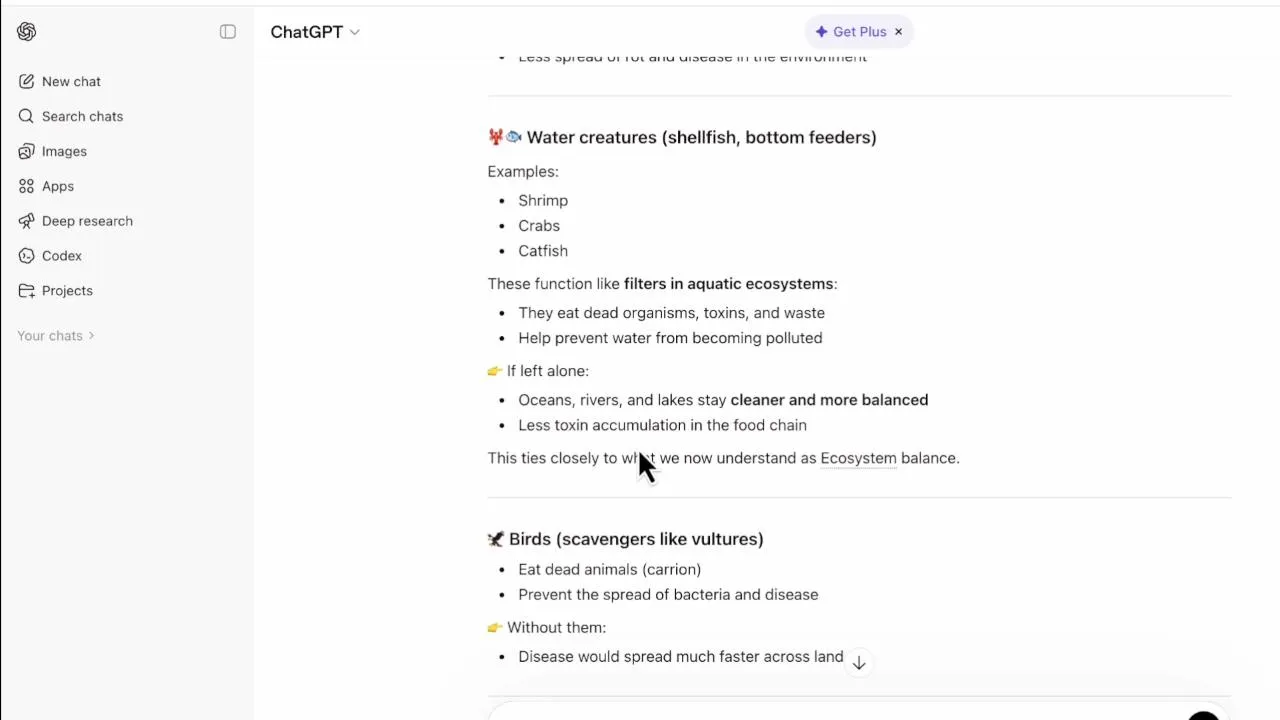
Task: Open the Search chats menu label
Action: (x=82, y=117)
